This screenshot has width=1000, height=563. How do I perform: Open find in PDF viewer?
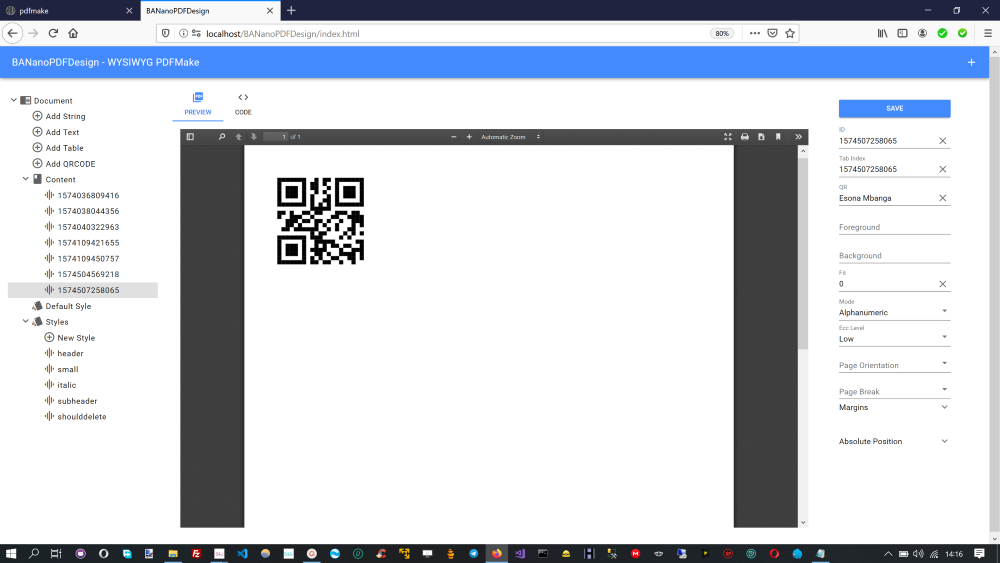221,136
